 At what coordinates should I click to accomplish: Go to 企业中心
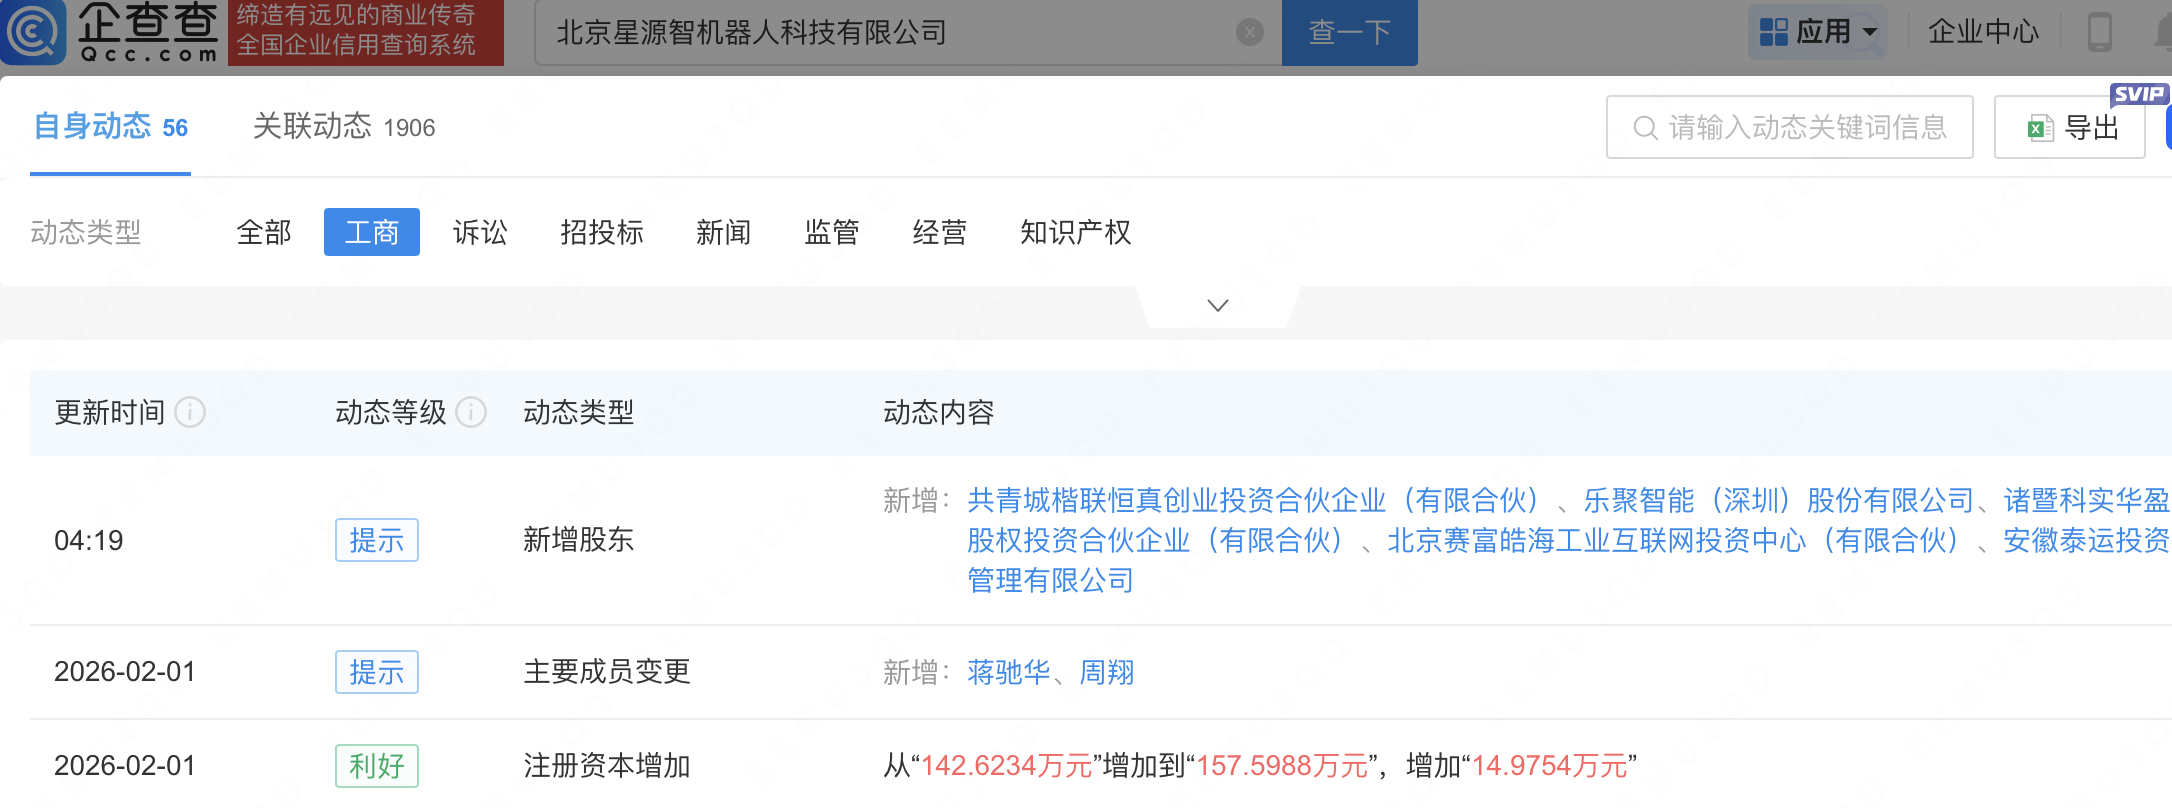[x=1982, y=32]
